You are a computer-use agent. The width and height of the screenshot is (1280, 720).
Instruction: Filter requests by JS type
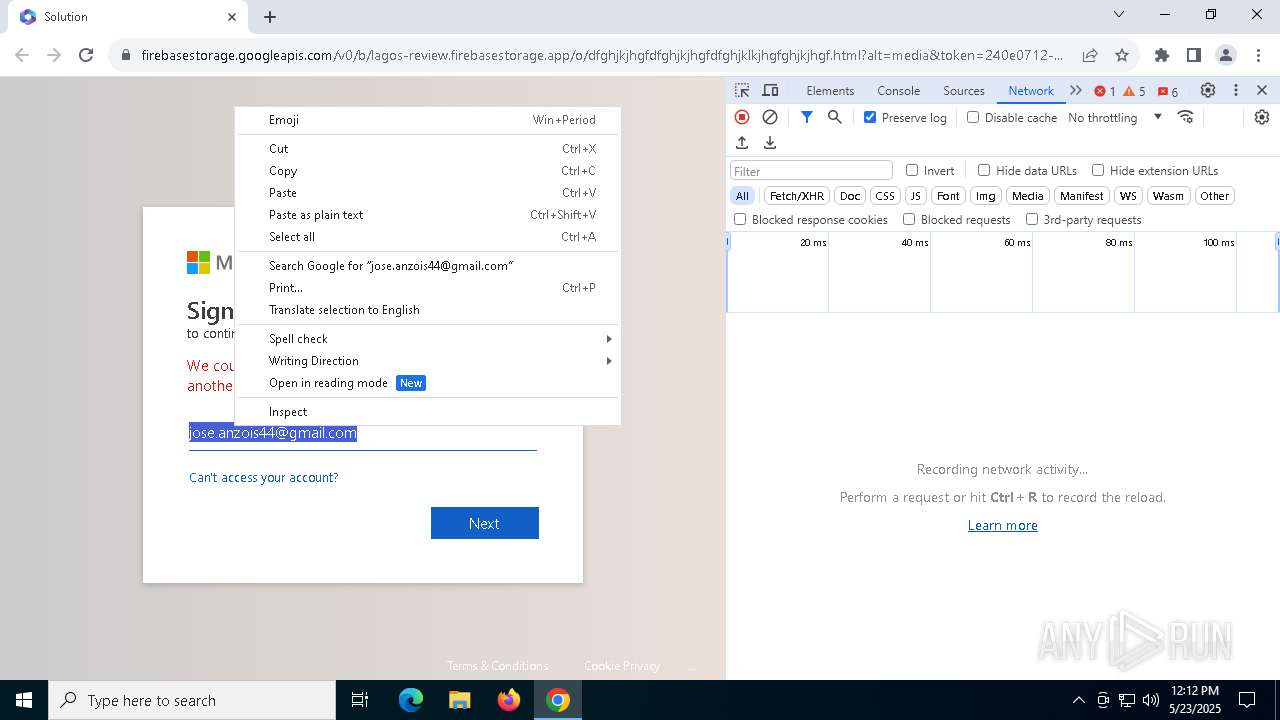tap(915, 196)
